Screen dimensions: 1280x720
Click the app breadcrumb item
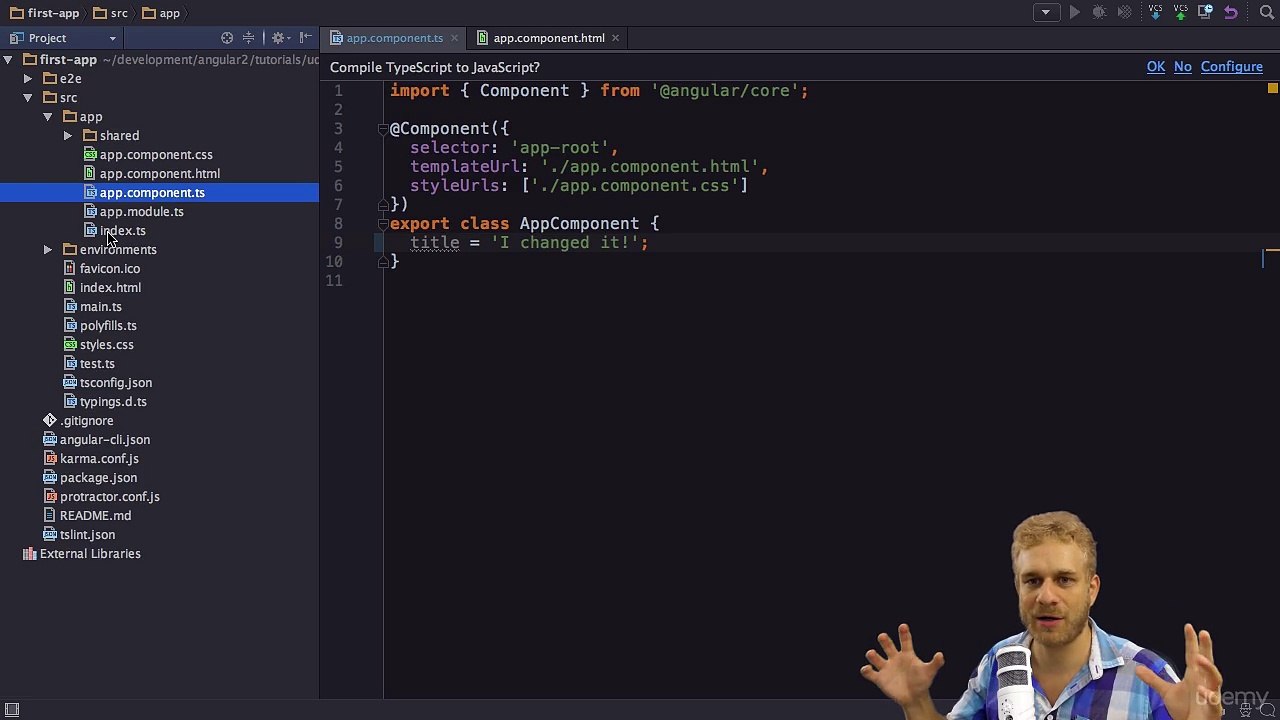pyautogui.click(x=161, y=13)
